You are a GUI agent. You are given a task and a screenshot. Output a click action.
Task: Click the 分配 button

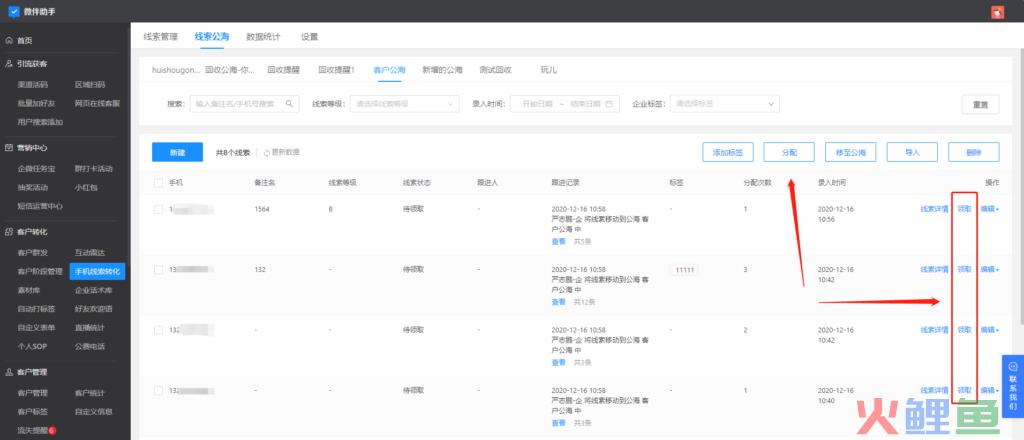click(x=789, y=152)
